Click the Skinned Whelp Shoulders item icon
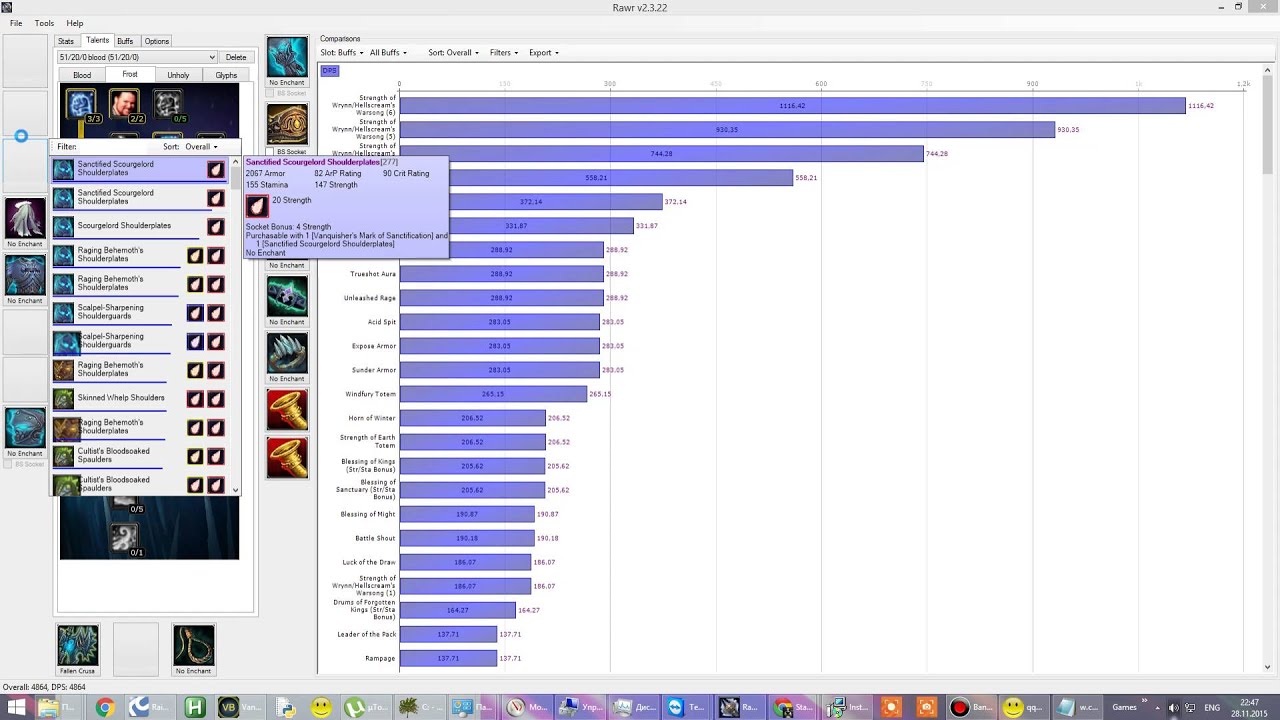Viewport: 1280px width, 720px height. pyautogui.click(x=64, y=398)
